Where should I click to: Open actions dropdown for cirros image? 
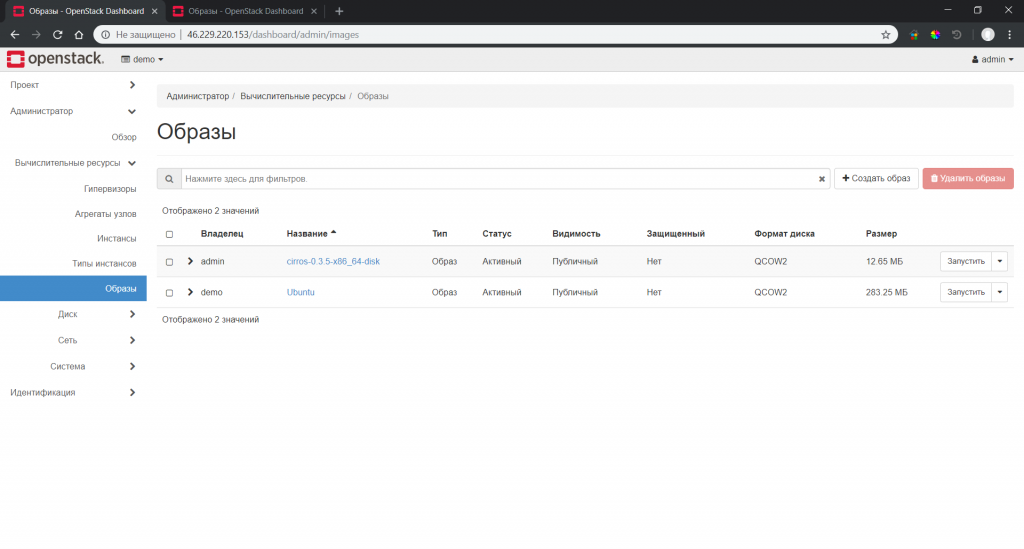tap(1000, 261)
